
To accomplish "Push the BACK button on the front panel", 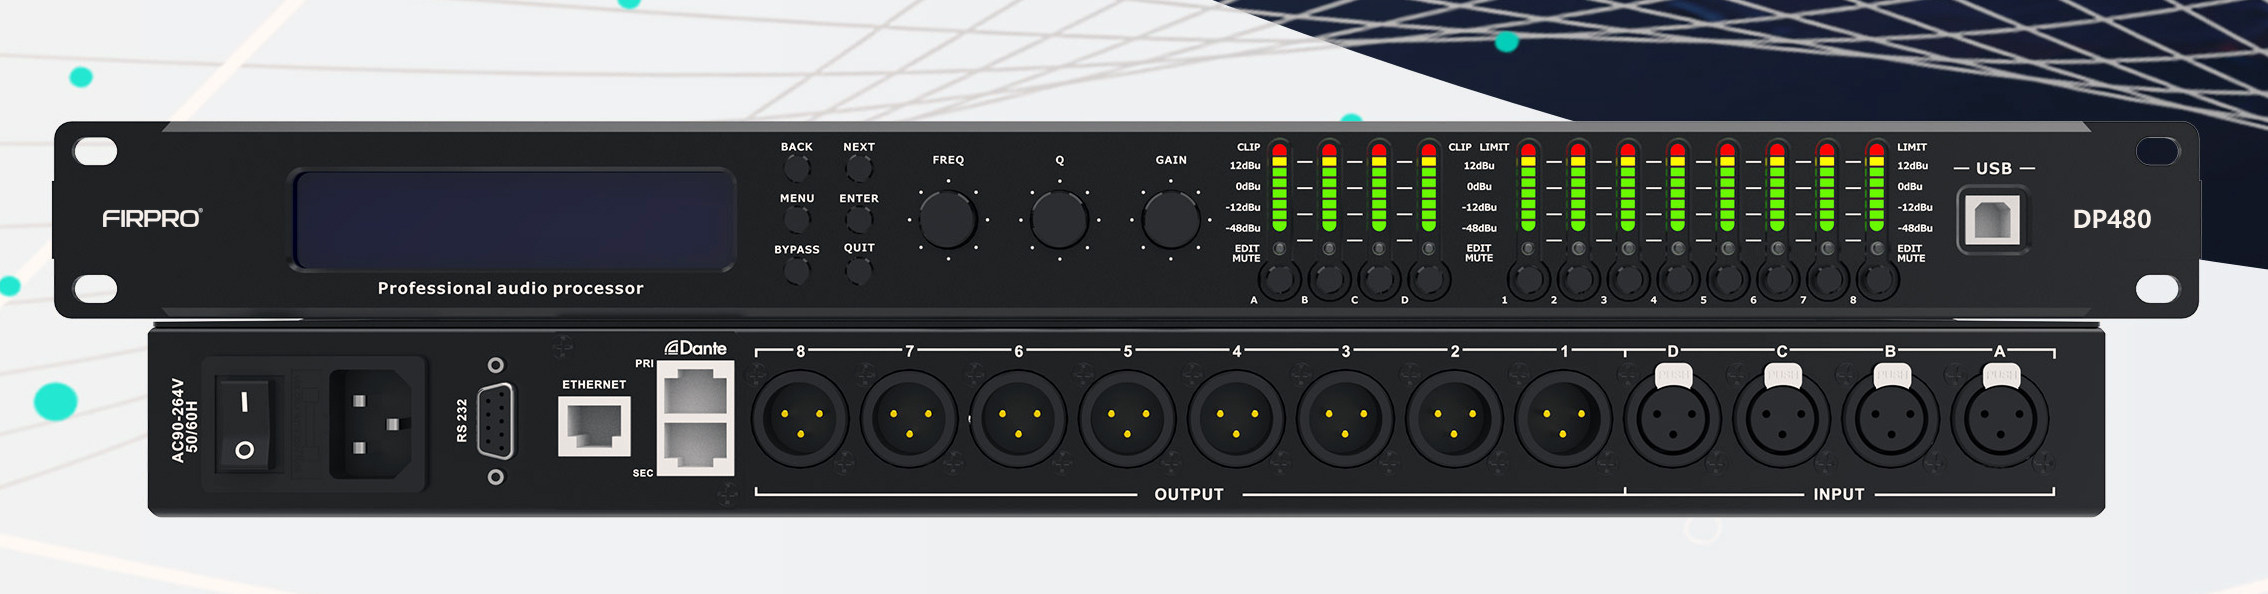I will pyautogui.click(x=797, y=168).
